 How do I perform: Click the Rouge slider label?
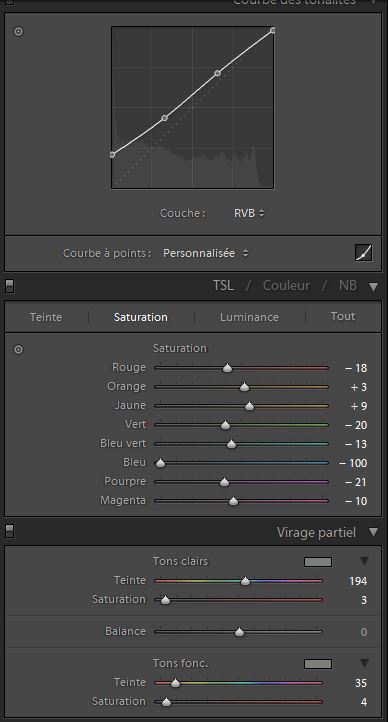[x=129, y=367]
